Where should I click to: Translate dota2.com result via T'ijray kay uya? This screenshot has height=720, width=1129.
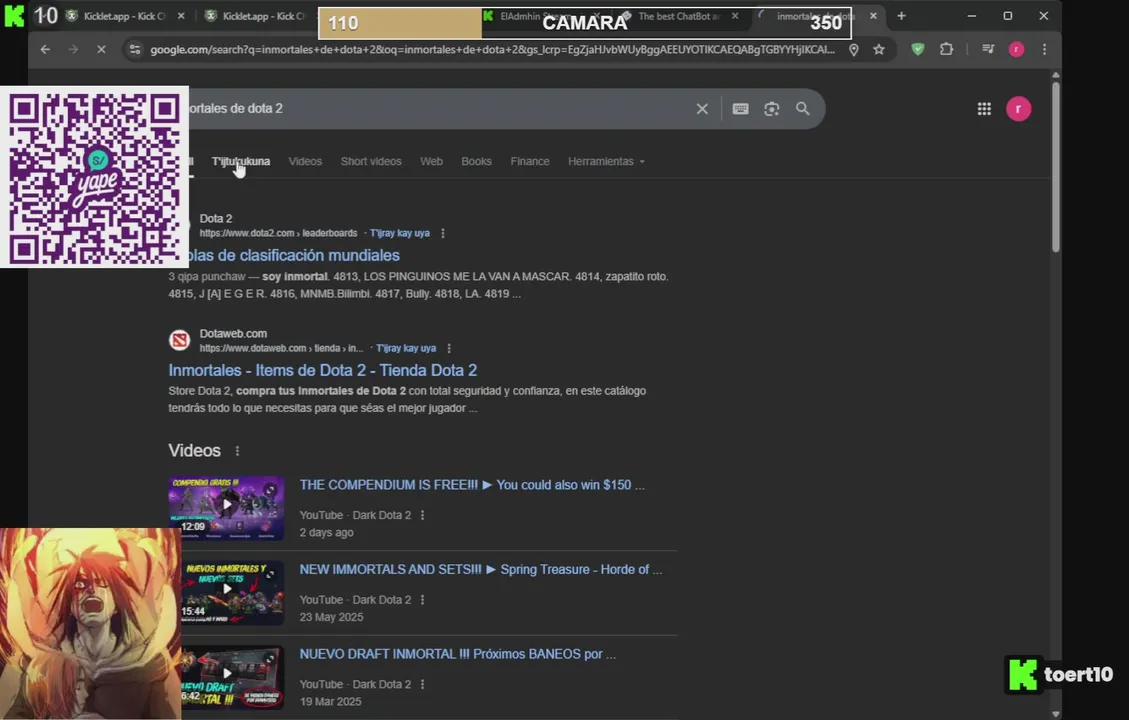click(400, 233)
